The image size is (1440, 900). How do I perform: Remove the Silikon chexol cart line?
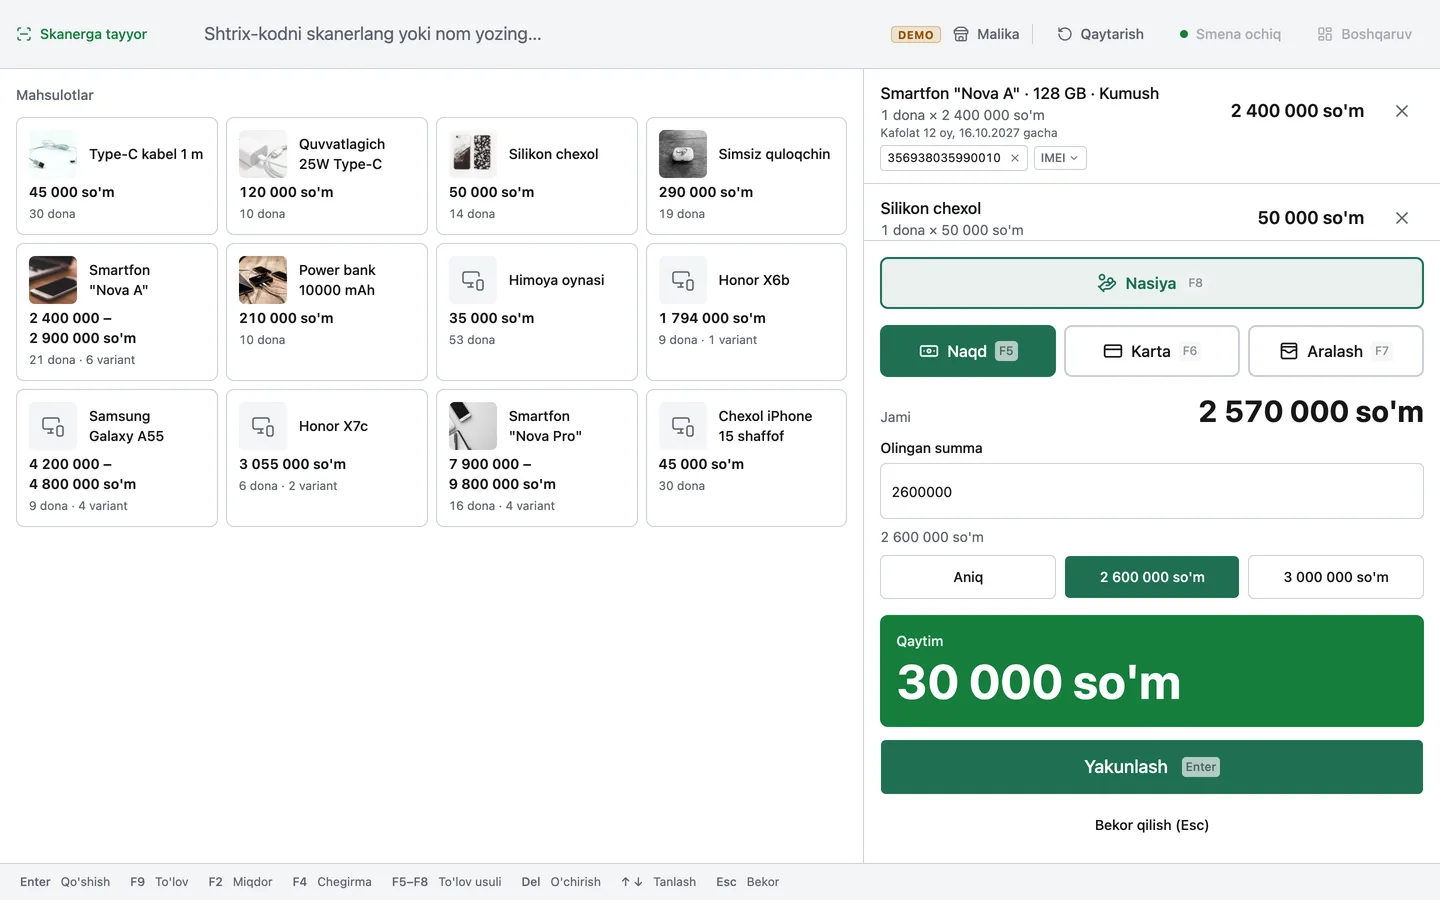1402,218
